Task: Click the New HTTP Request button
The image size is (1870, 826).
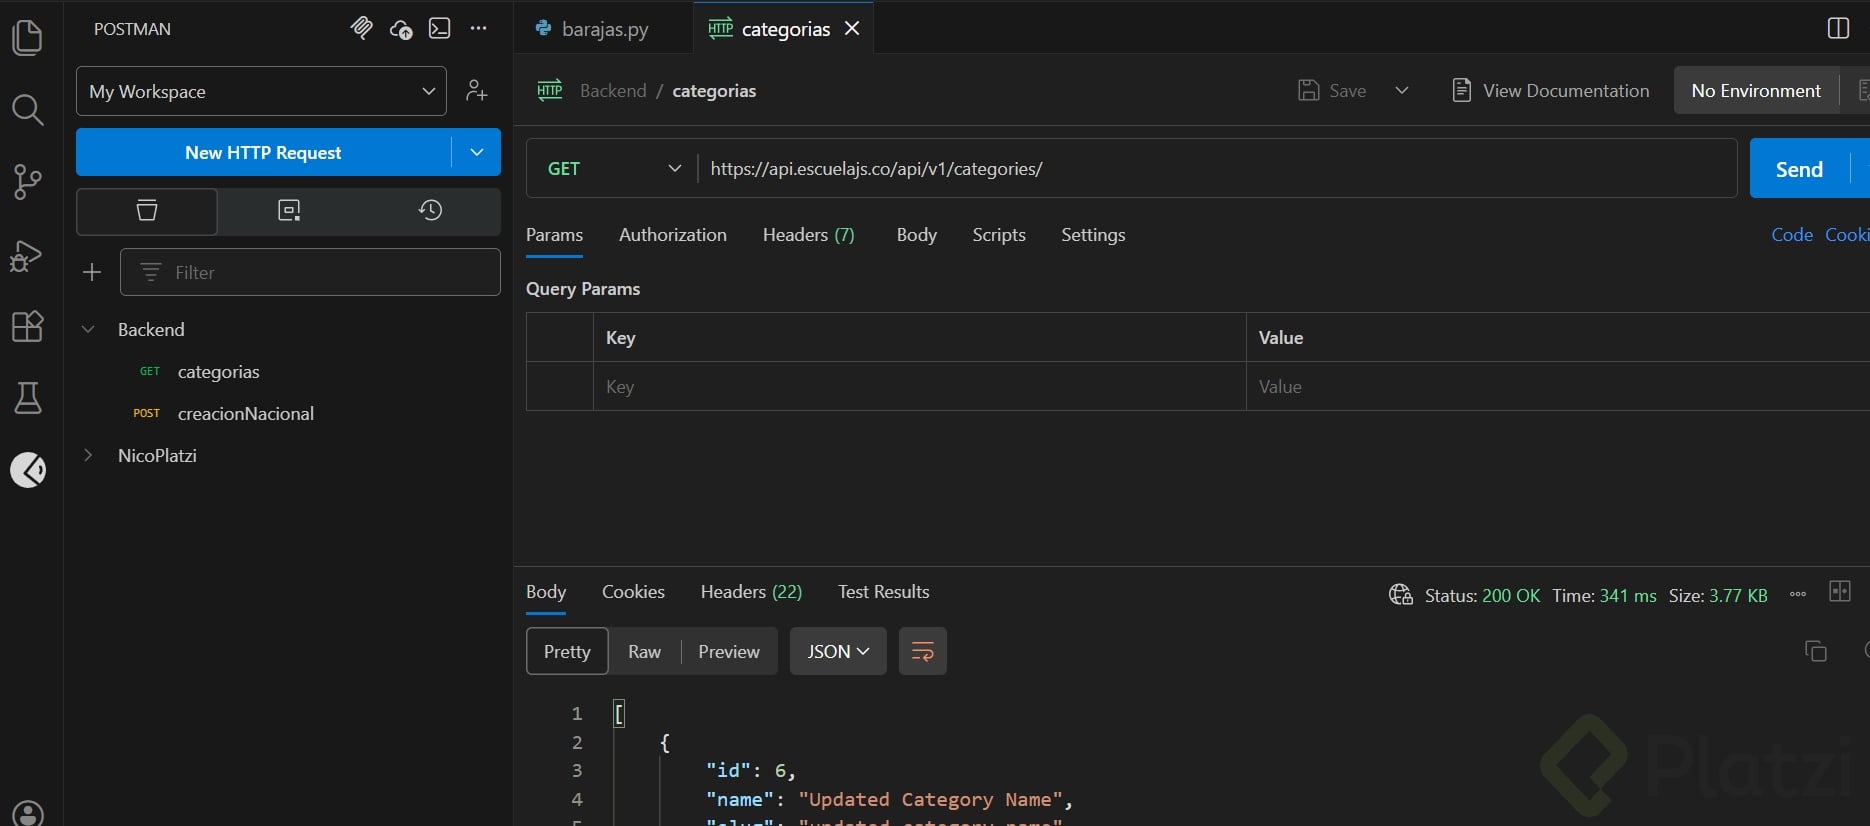Action: [x=263, y=153]
